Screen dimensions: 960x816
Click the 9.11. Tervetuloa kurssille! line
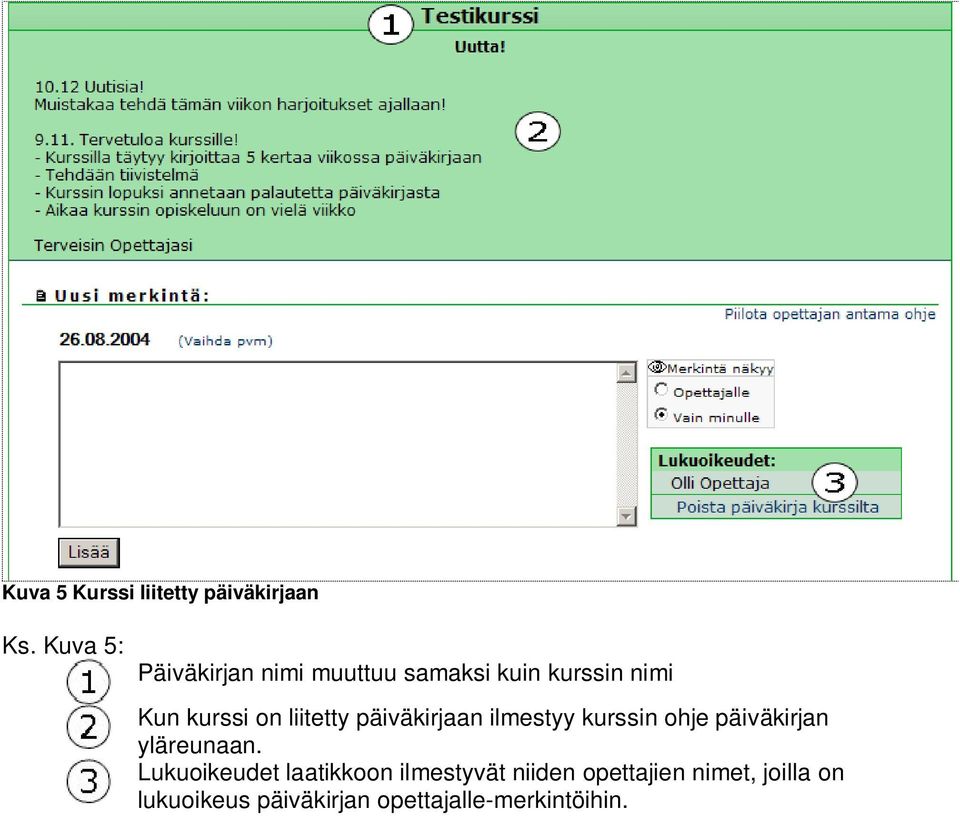137,140
